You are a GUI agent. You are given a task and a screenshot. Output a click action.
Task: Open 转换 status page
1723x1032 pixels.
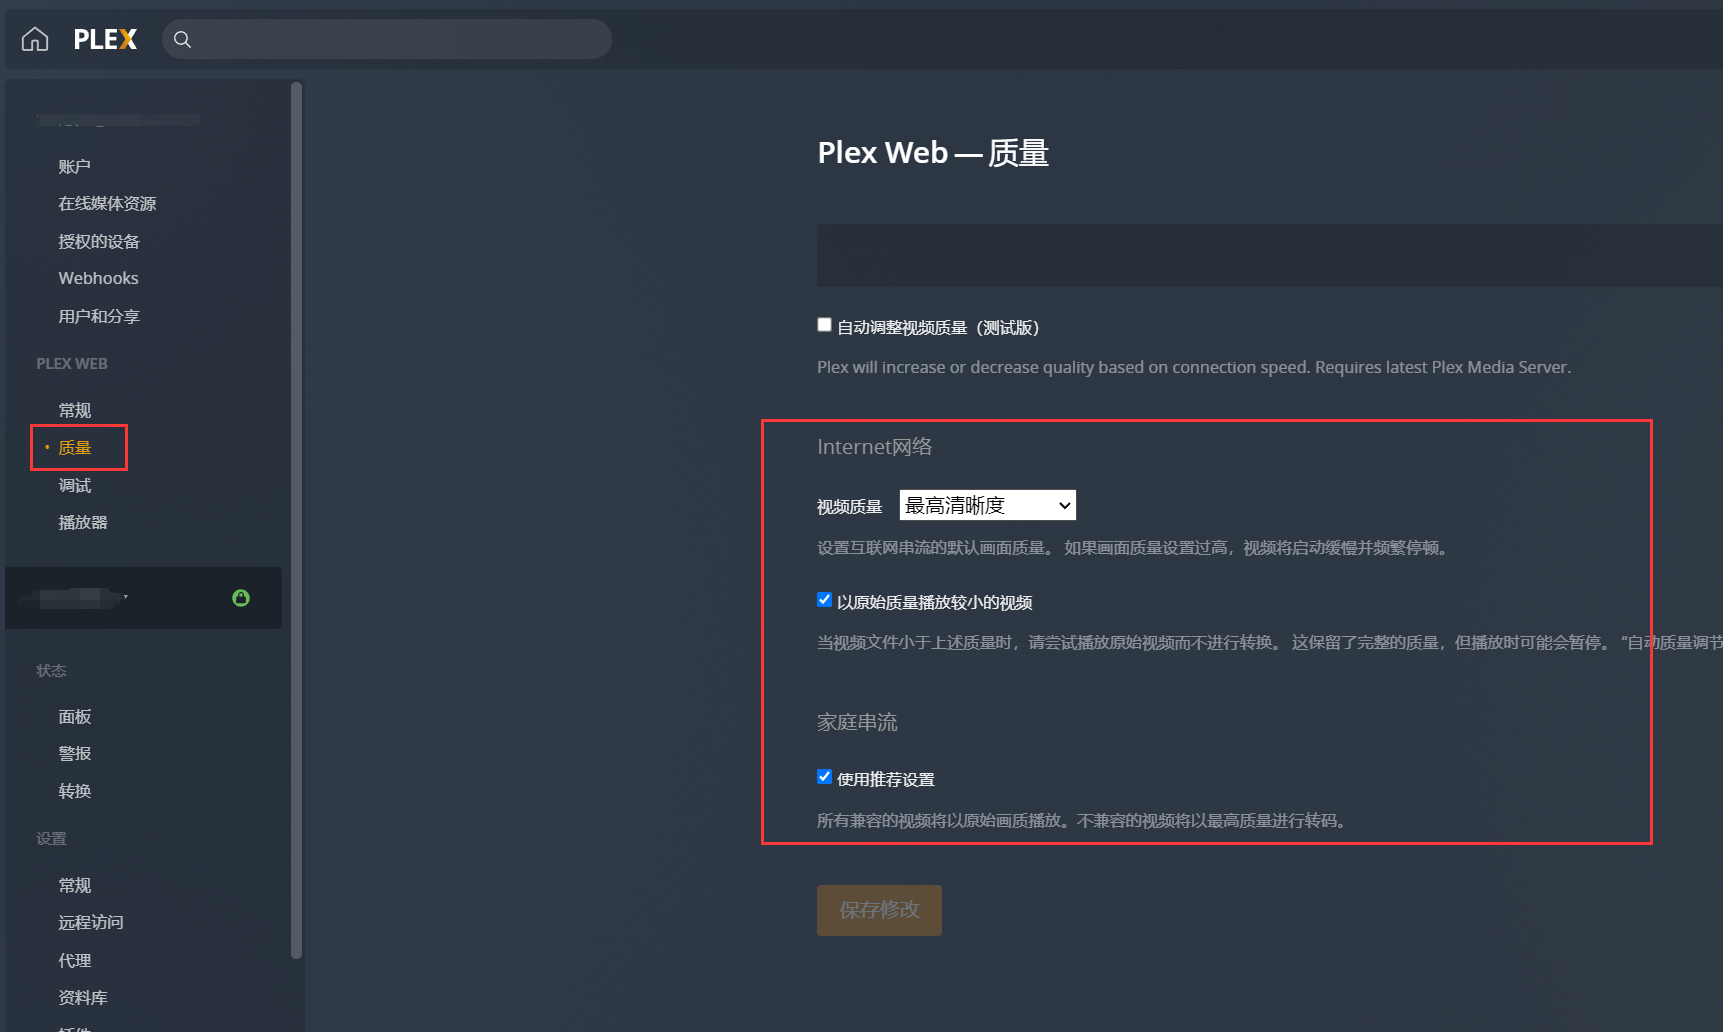pyautogui.click(x=74, y=790)
